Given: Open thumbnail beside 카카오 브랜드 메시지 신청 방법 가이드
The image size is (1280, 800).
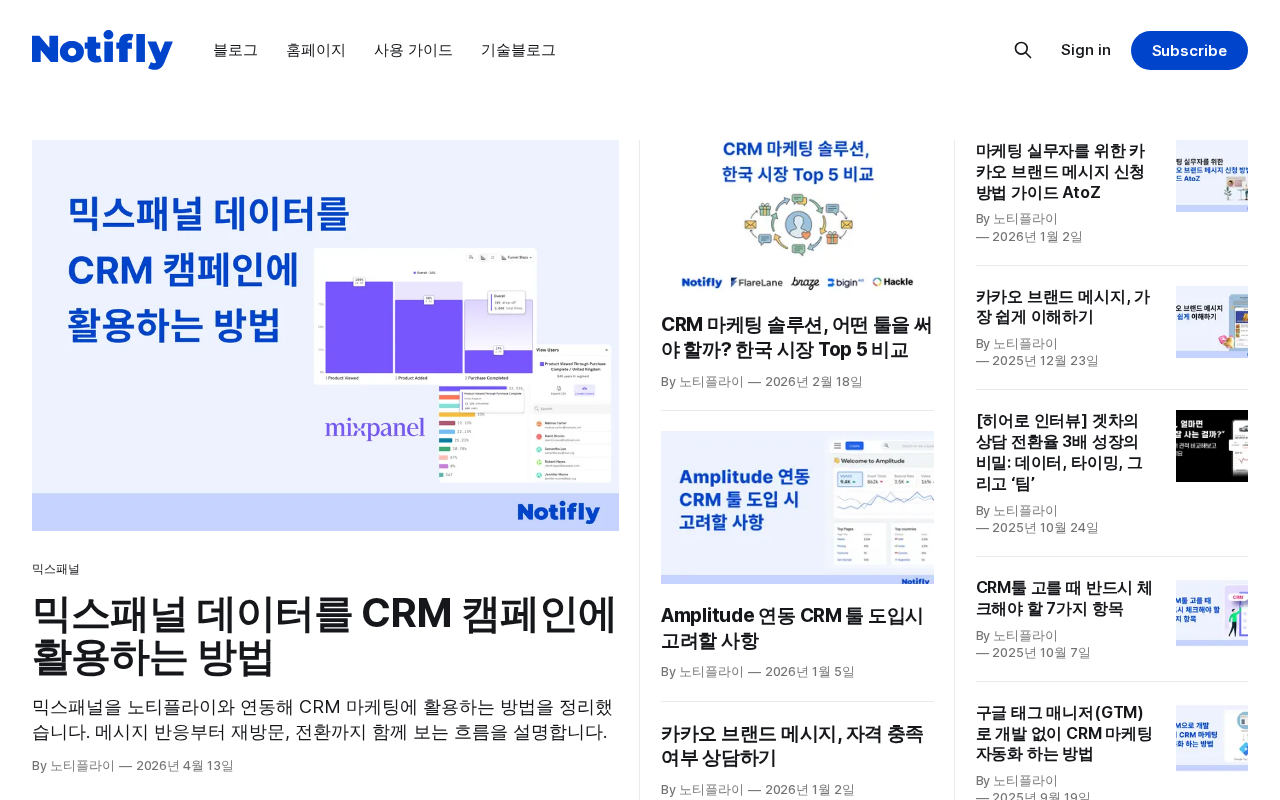Looking at the screenshot, I should (x=1212, y=176).
